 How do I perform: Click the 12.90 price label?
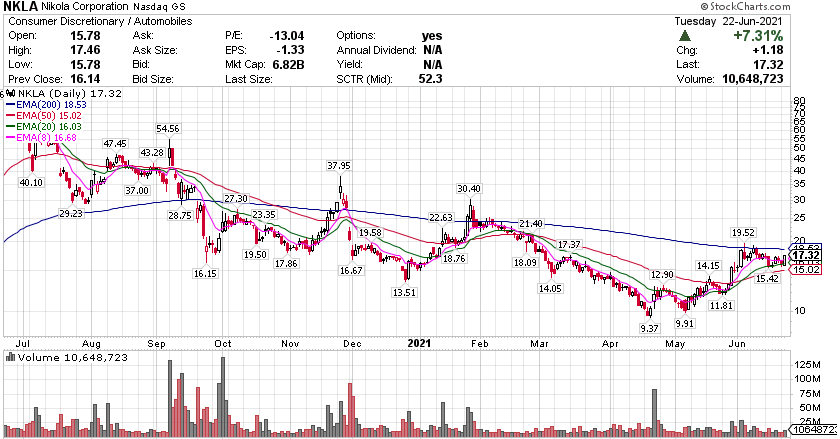point(662,274)
